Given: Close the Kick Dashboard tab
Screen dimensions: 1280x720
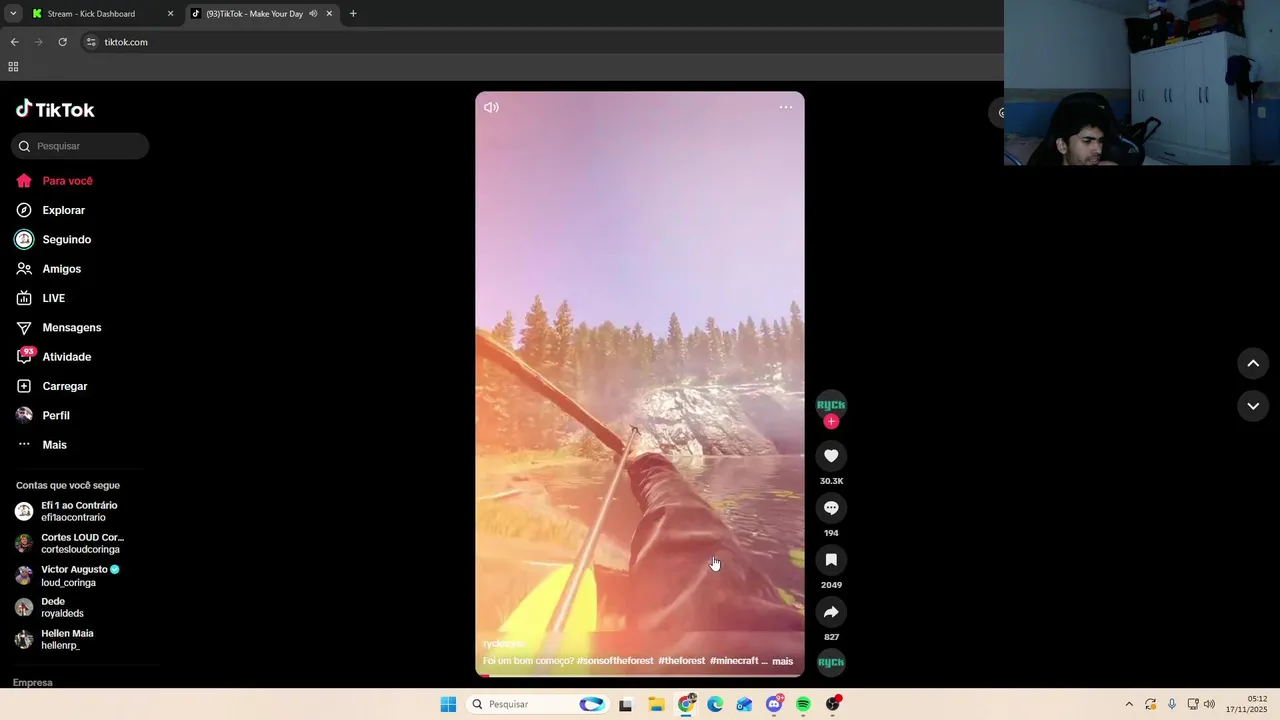Looking at the screenshot, I should (170, 14).
